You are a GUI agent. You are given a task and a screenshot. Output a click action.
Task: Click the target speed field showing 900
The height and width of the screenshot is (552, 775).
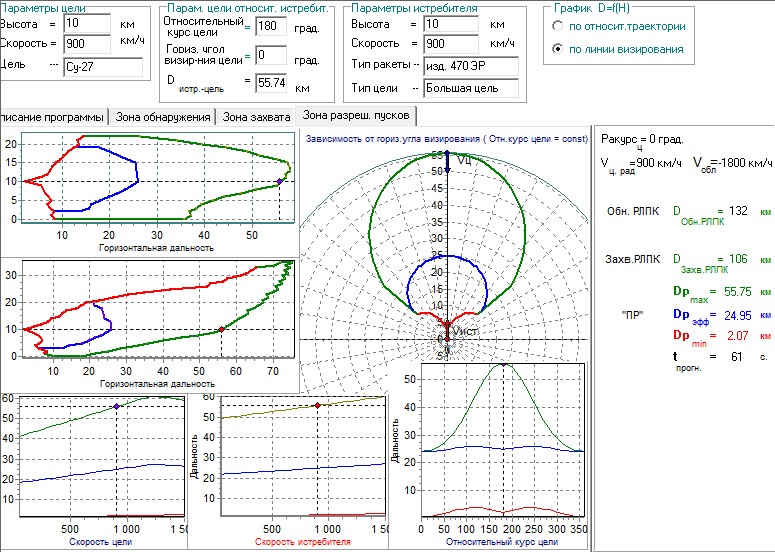pyautogui.click(x=87, y=44)
